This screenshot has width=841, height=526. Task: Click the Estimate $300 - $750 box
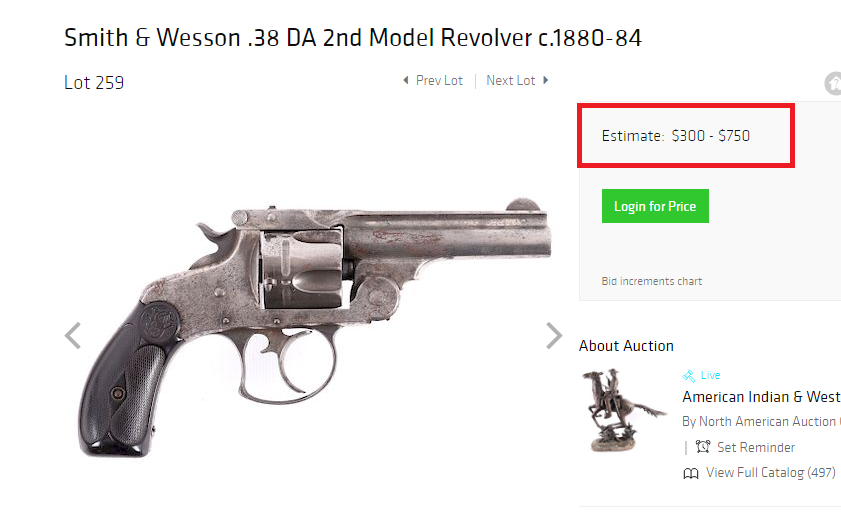(x=686, y=136)
